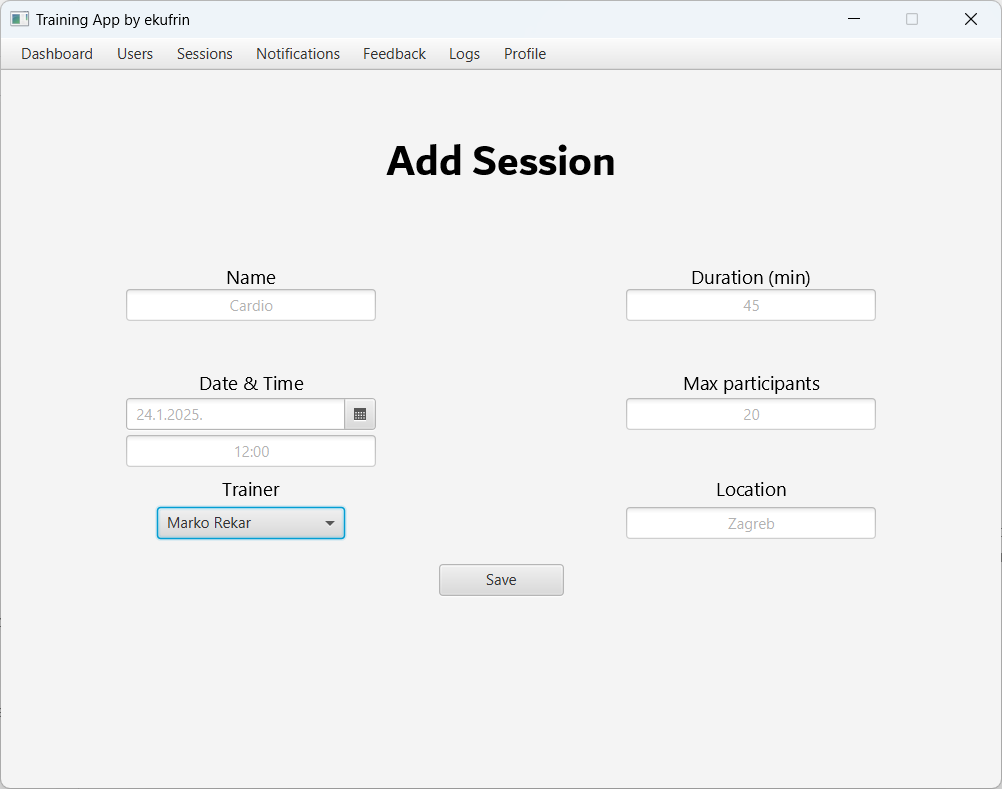Viewport: 1002px width, 789px height.
Task: Focus the Location field with Zagreb placeholder
Action: [x=751, y=523]
